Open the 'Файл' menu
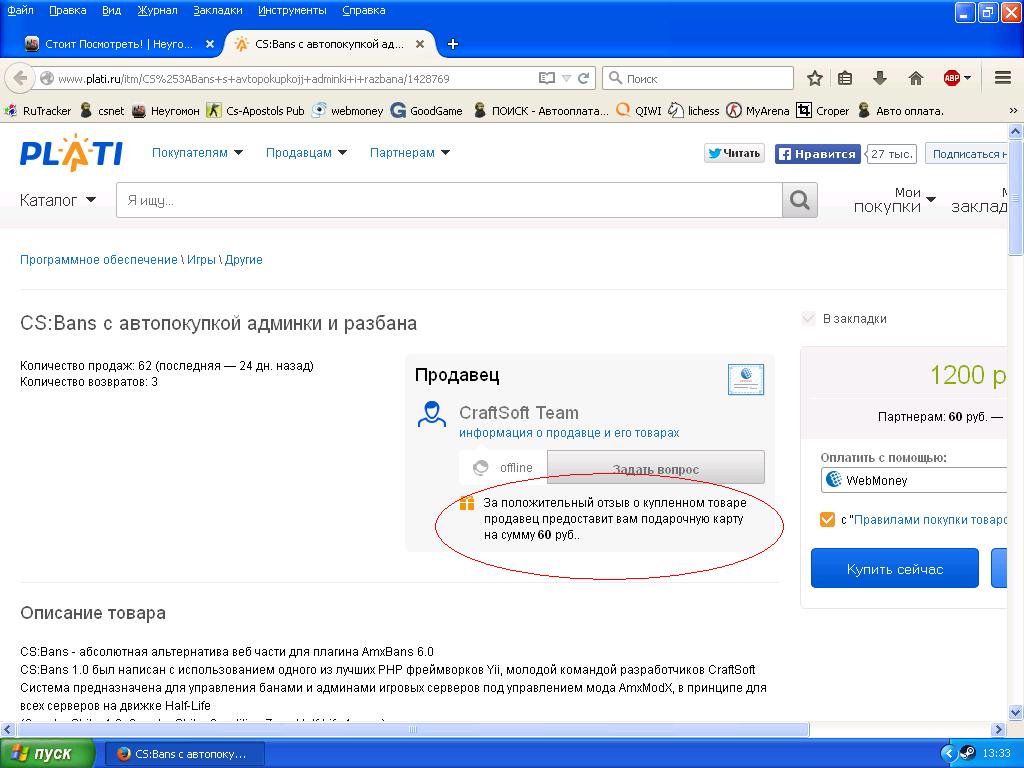 pyautogui.click(x=20, y=10)
